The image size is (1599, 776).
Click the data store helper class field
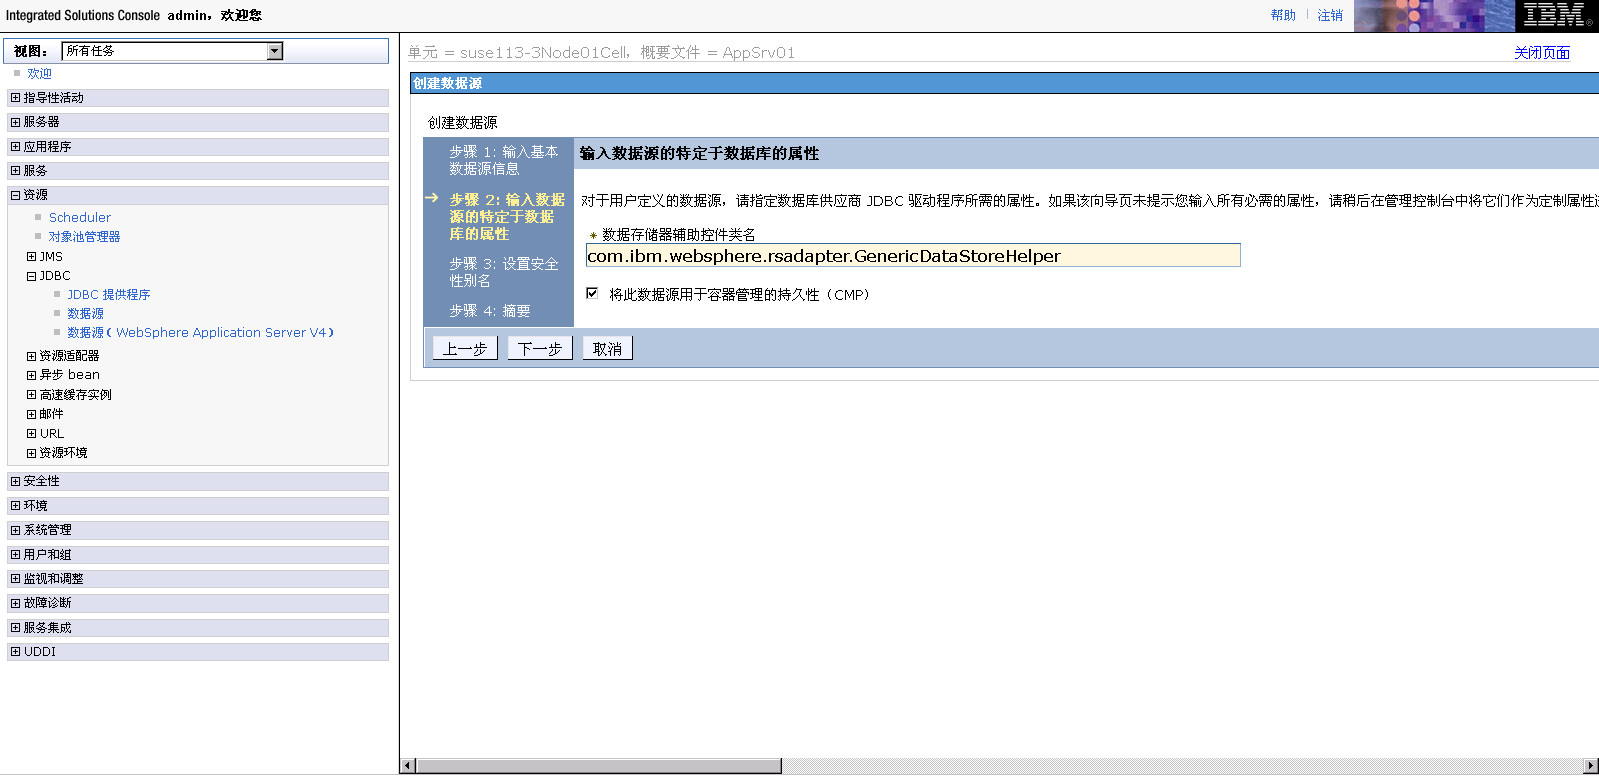coord(913,255)
